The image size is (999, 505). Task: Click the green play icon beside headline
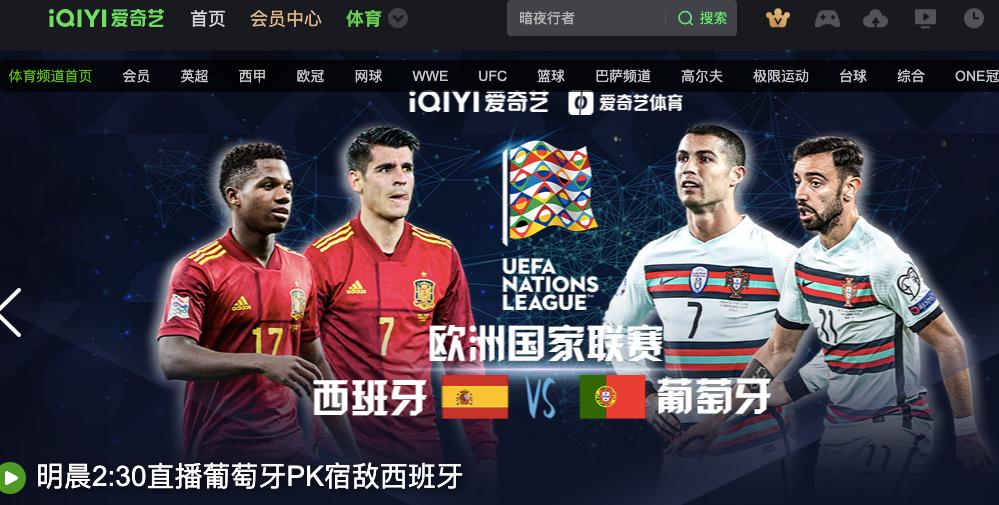click(x=12, y=476)
